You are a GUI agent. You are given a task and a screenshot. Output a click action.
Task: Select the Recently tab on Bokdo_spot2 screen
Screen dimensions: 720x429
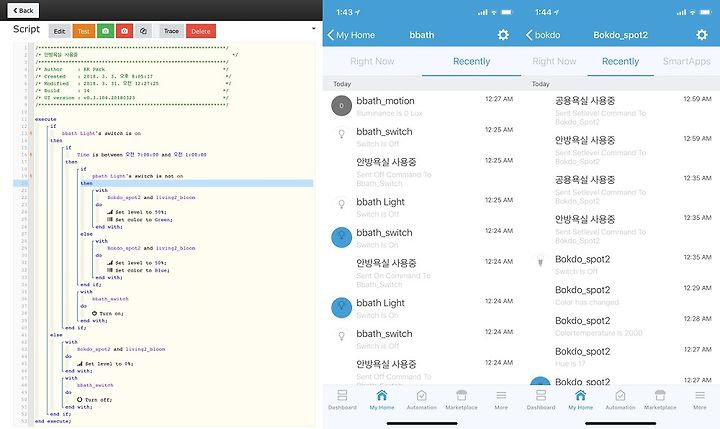pyautogui.click(x=620, y=61)
